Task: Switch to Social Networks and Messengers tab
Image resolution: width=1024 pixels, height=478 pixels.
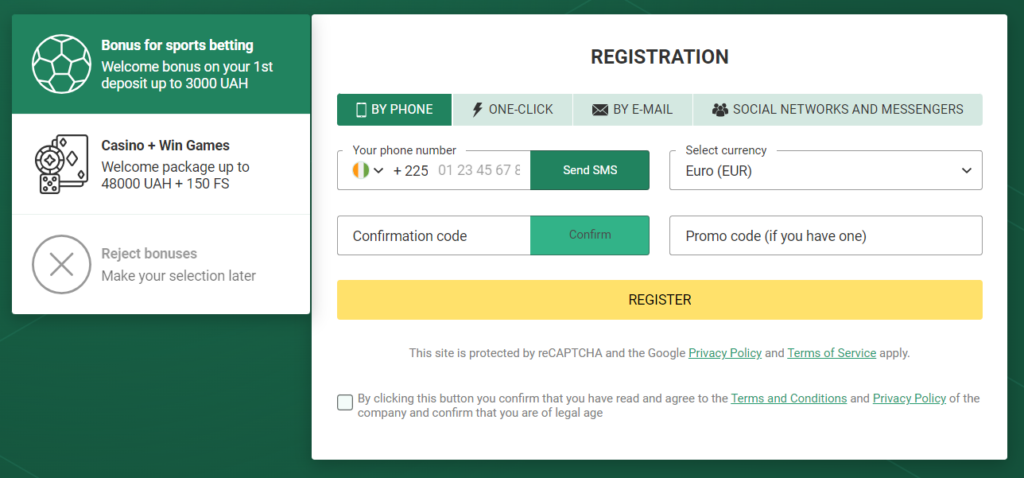Action: point(837,110)
